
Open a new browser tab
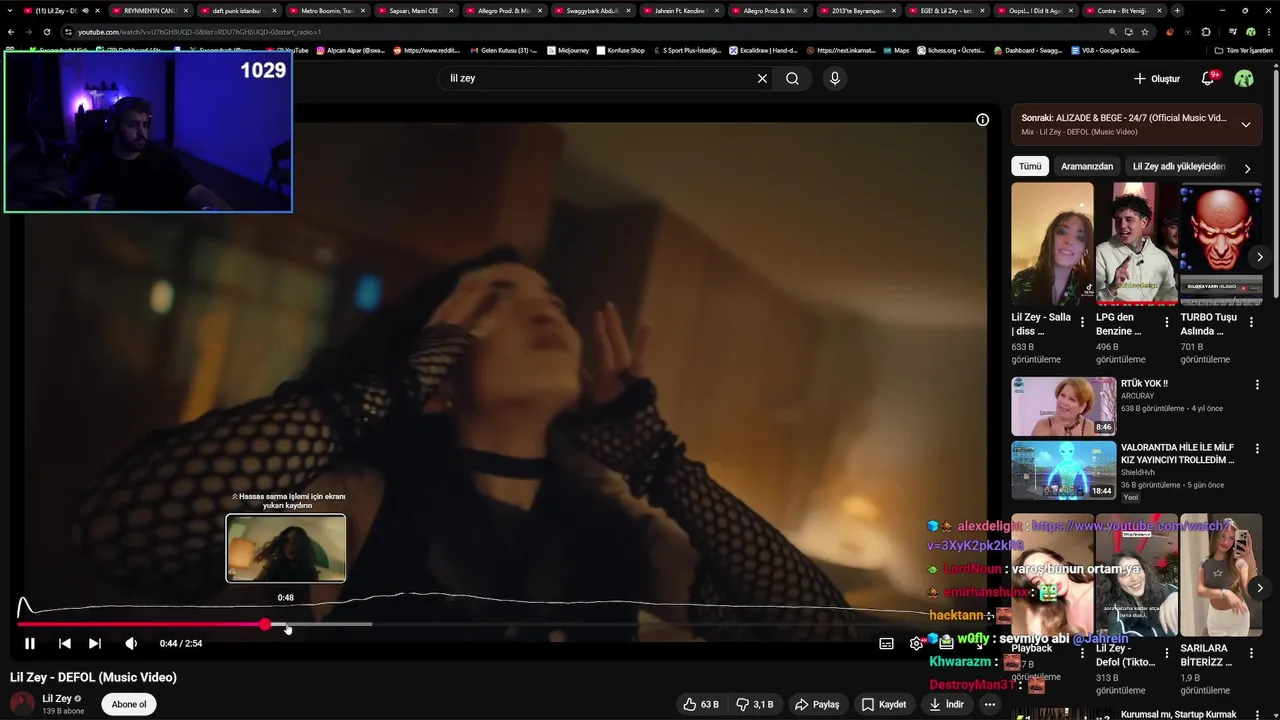[x=1177, y=10]
